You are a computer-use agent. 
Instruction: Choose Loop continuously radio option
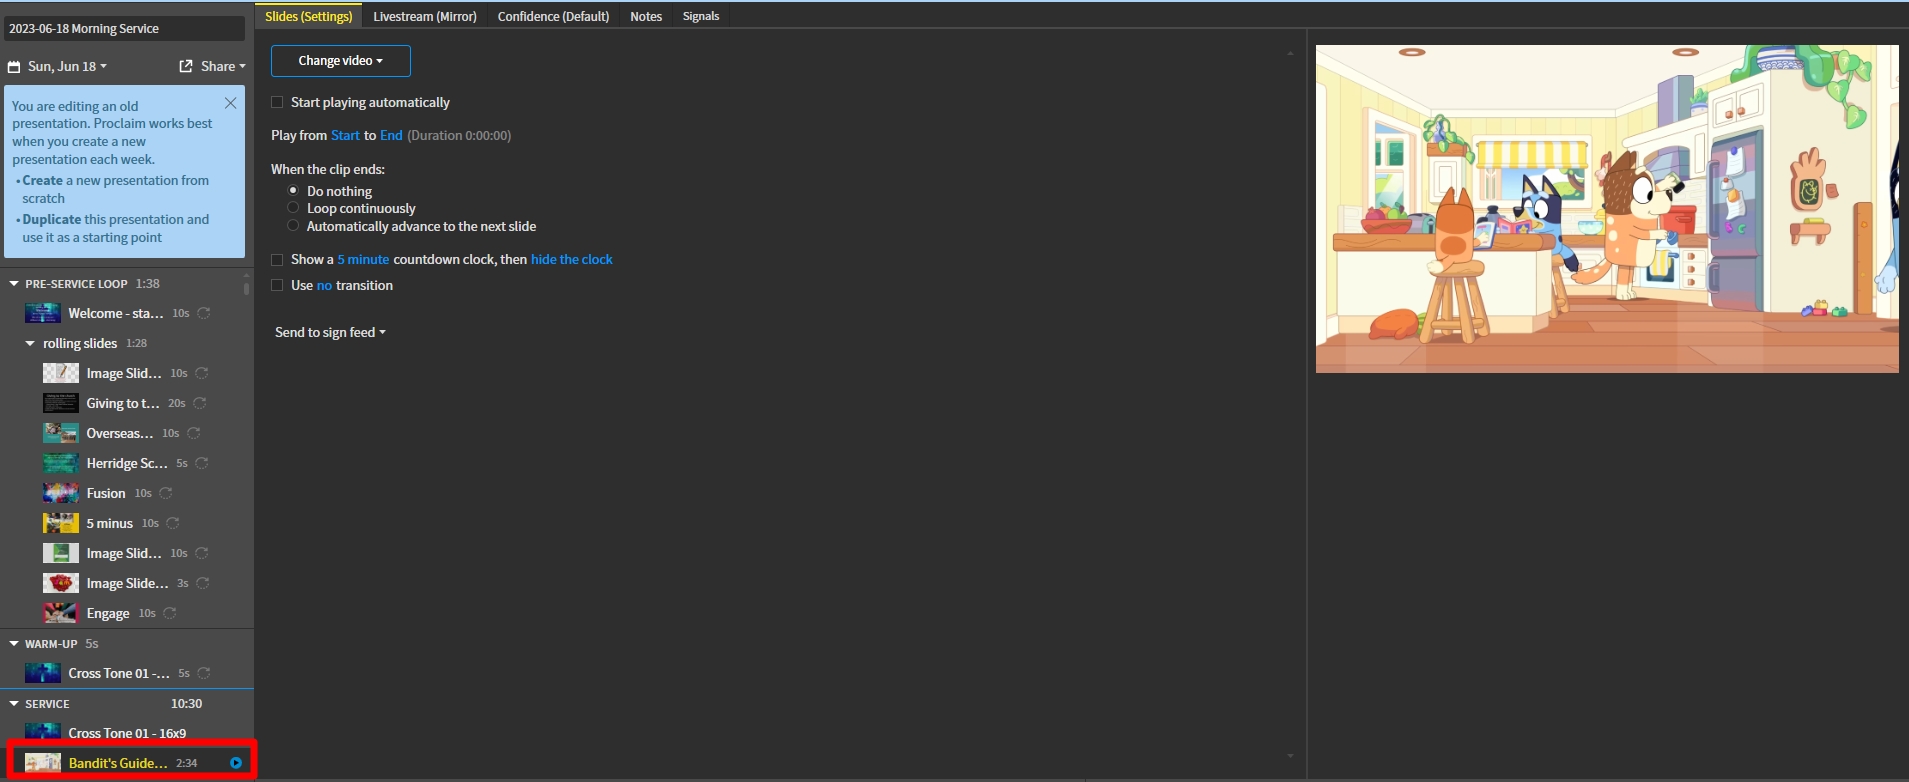pyautogui.click(x=293, y=208)
